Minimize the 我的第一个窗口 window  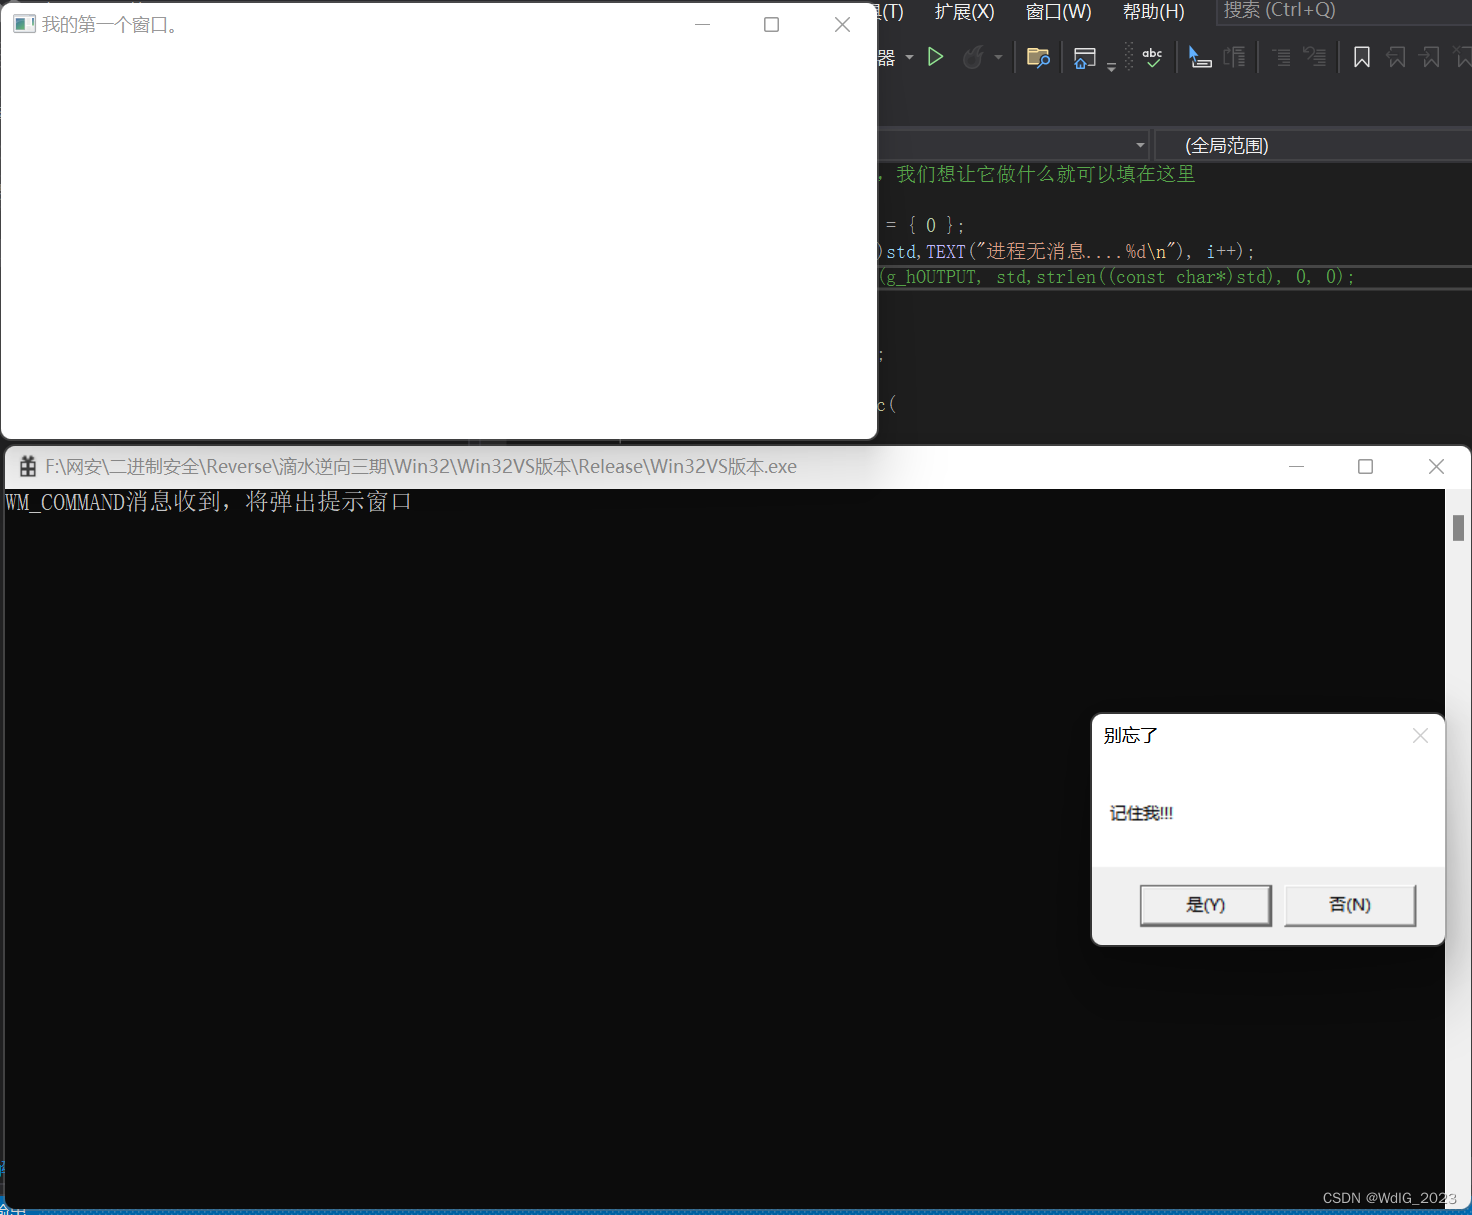tap(702, 24)
